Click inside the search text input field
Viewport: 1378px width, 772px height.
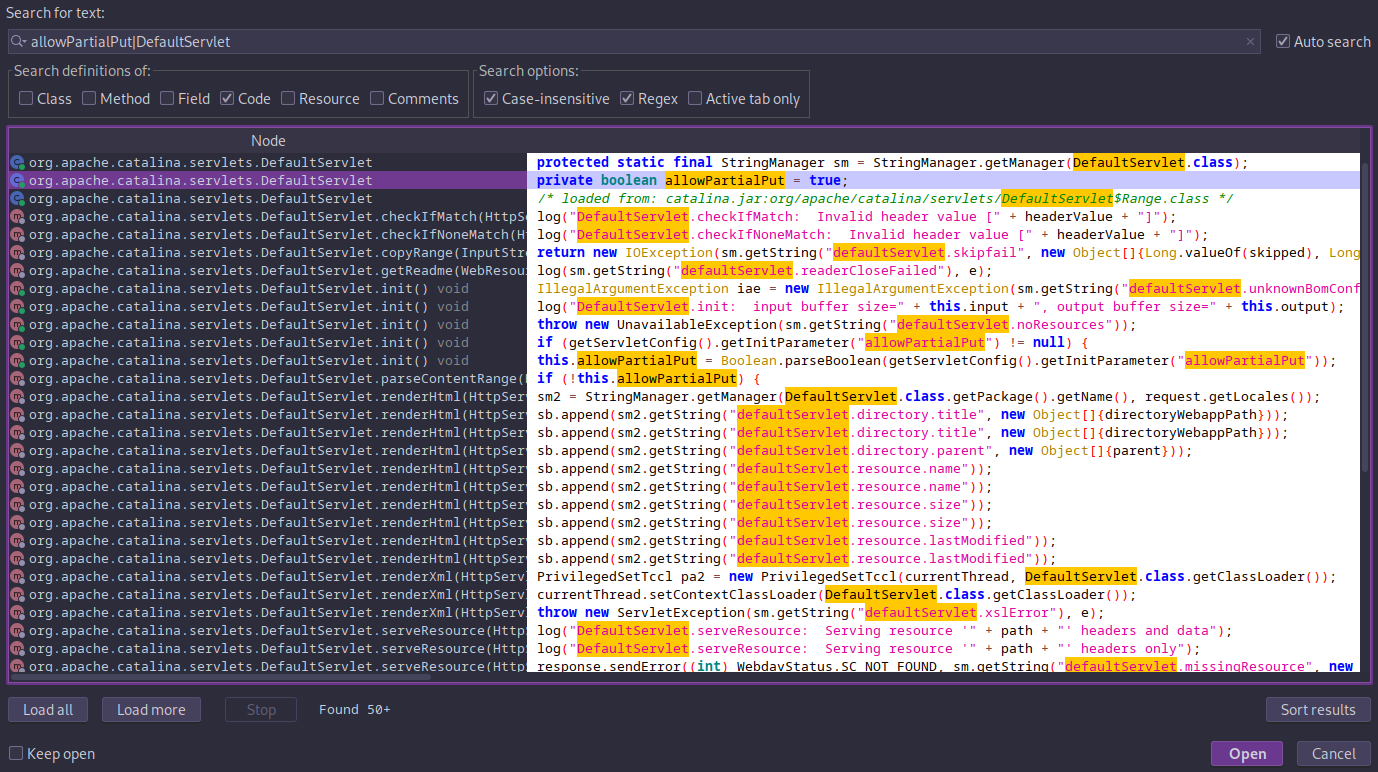pyautogui.click(x=600, y=41)
